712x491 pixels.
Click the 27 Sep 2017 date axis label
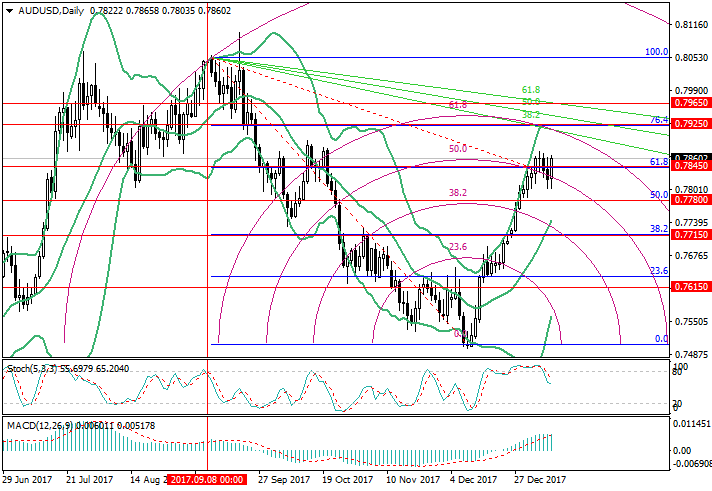coord(284,480)
